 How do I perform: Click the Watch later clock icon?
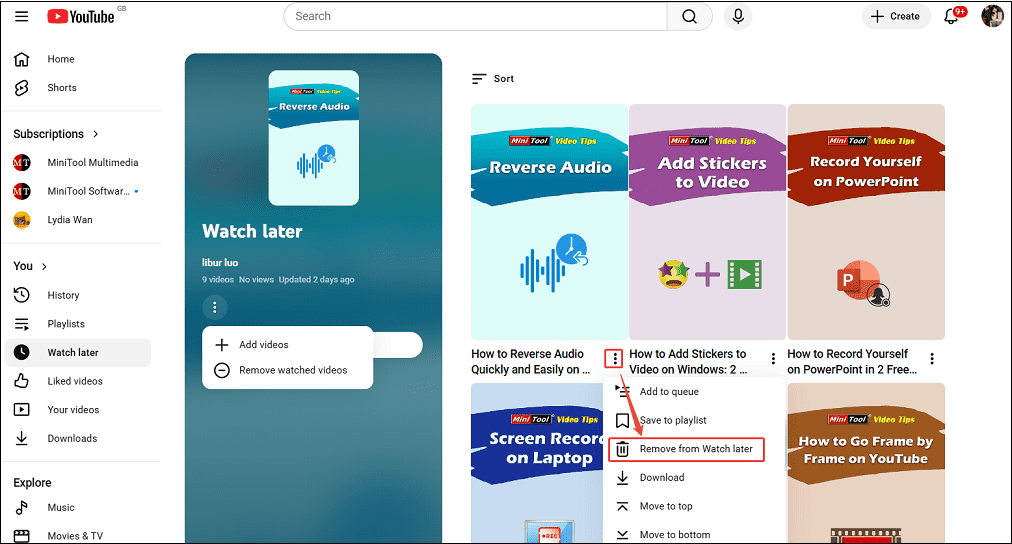[x=21, y=352]
